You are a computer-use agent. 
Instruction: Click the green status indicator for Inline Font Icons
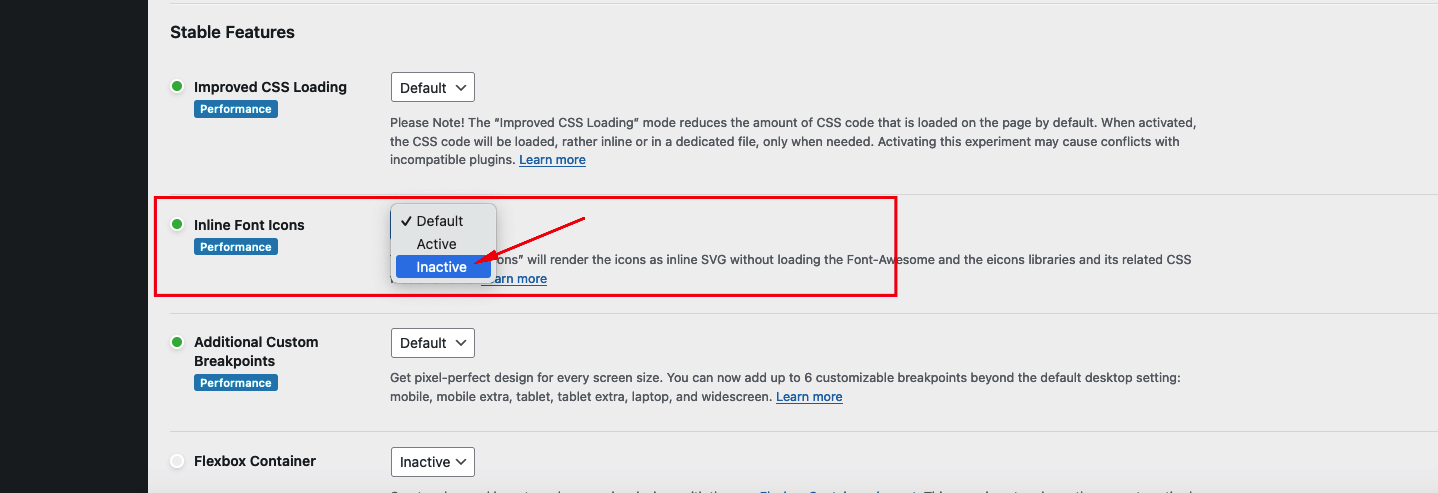pyautogui.click(x=177, y=225)
